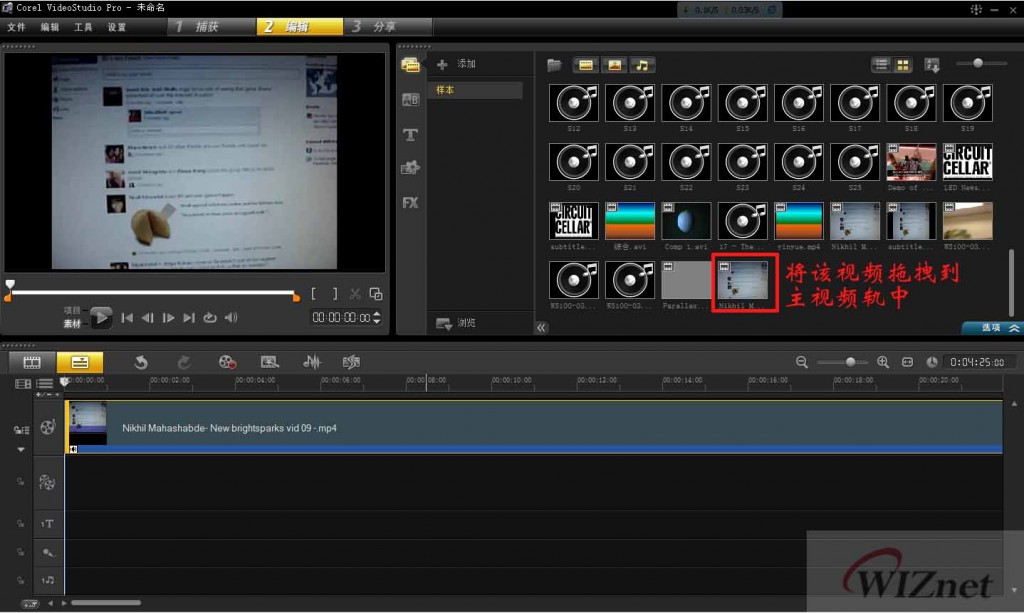
Task: Open the track manager icon
Action: point(44,384)
